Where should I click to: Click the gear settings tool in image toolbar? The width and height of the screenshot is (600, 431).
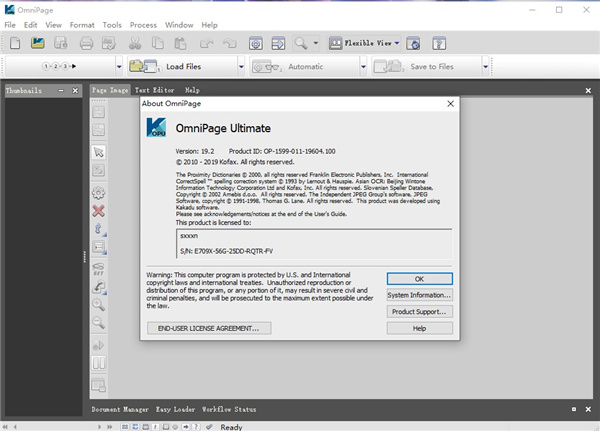99,193
